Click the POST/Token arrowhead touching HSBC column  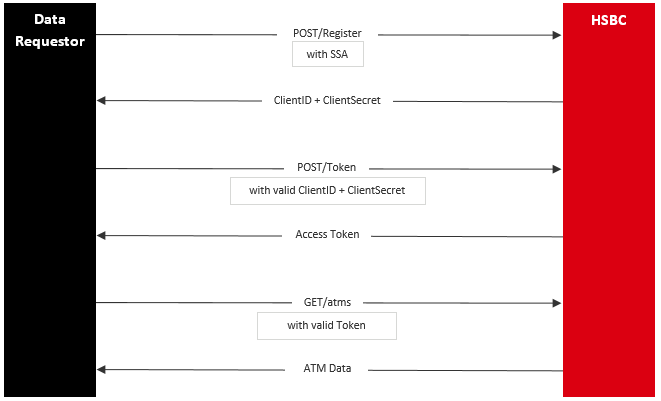coord(557,169)
